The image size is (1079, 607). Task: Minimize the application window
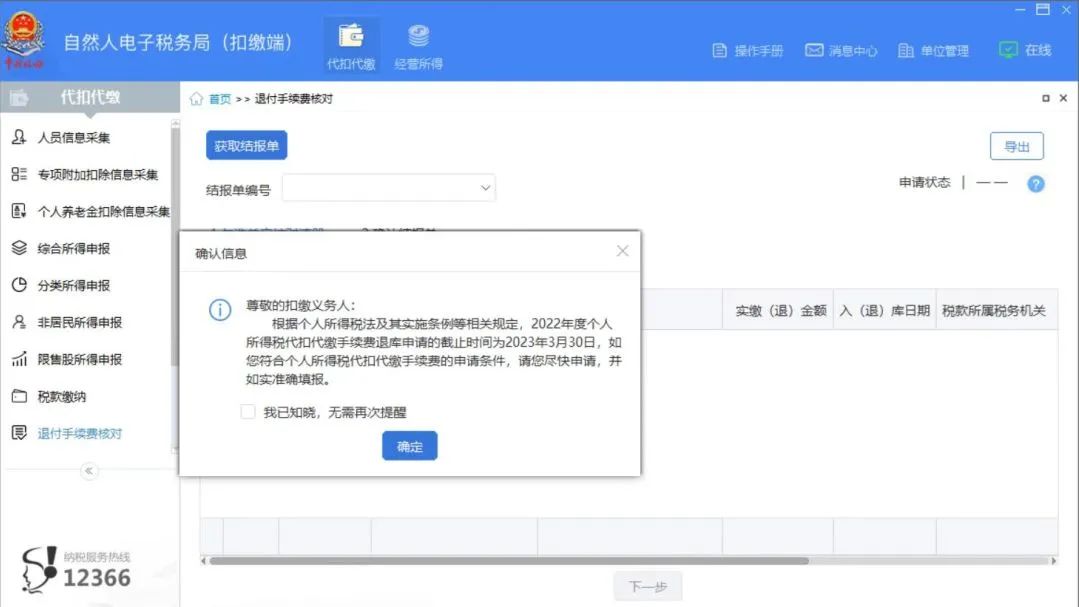(x=1020, y=10)
